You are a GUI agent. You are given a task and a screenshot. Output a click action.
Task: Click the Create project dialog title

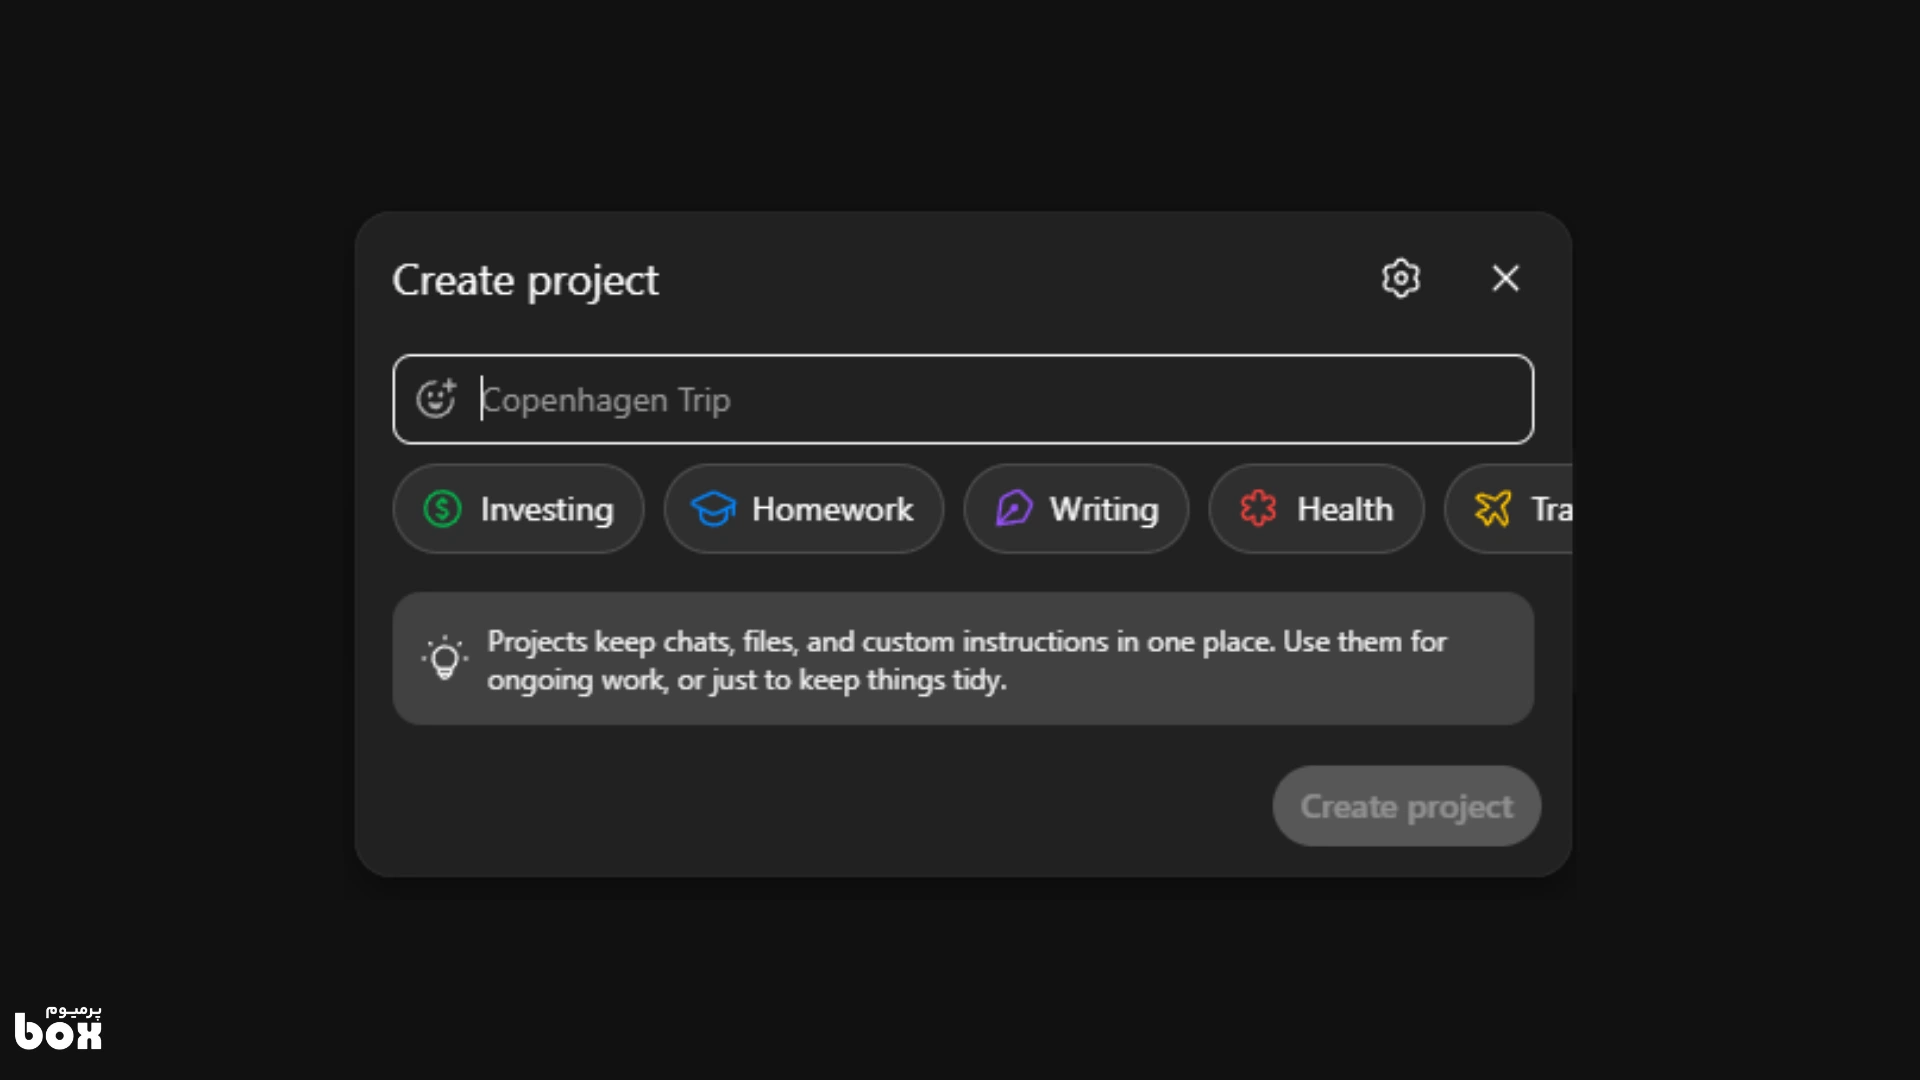point(525,280)
